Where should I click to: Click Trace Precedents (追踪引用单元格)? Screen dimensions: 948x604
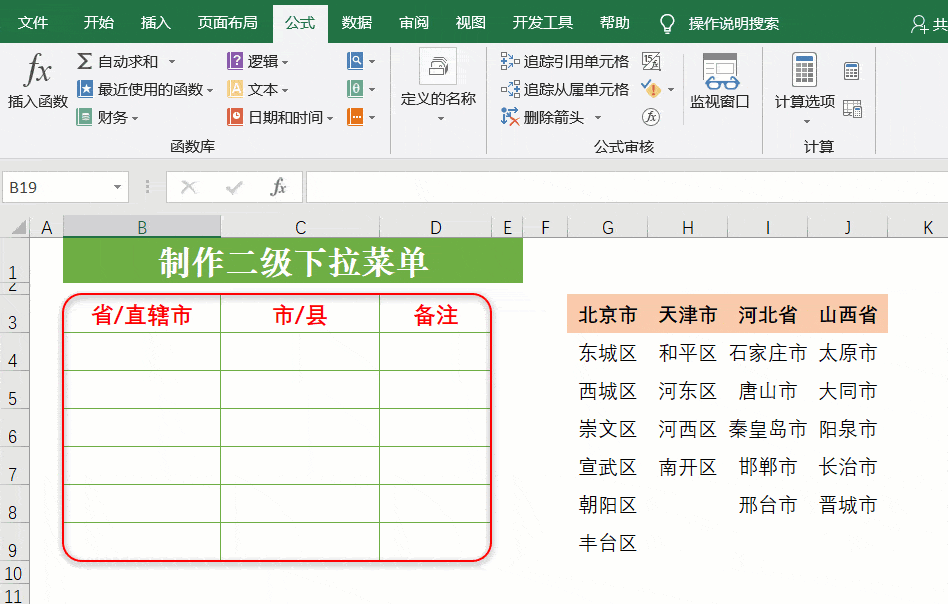566,62
